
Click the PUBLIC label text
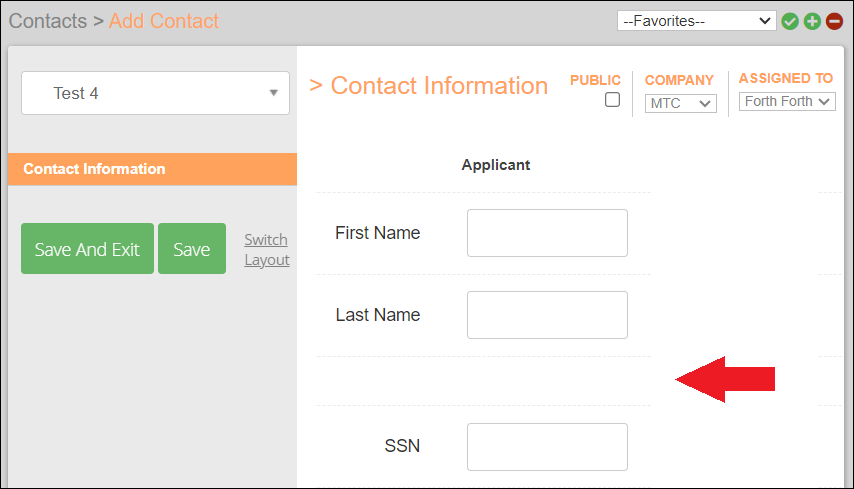coord(595,80)
